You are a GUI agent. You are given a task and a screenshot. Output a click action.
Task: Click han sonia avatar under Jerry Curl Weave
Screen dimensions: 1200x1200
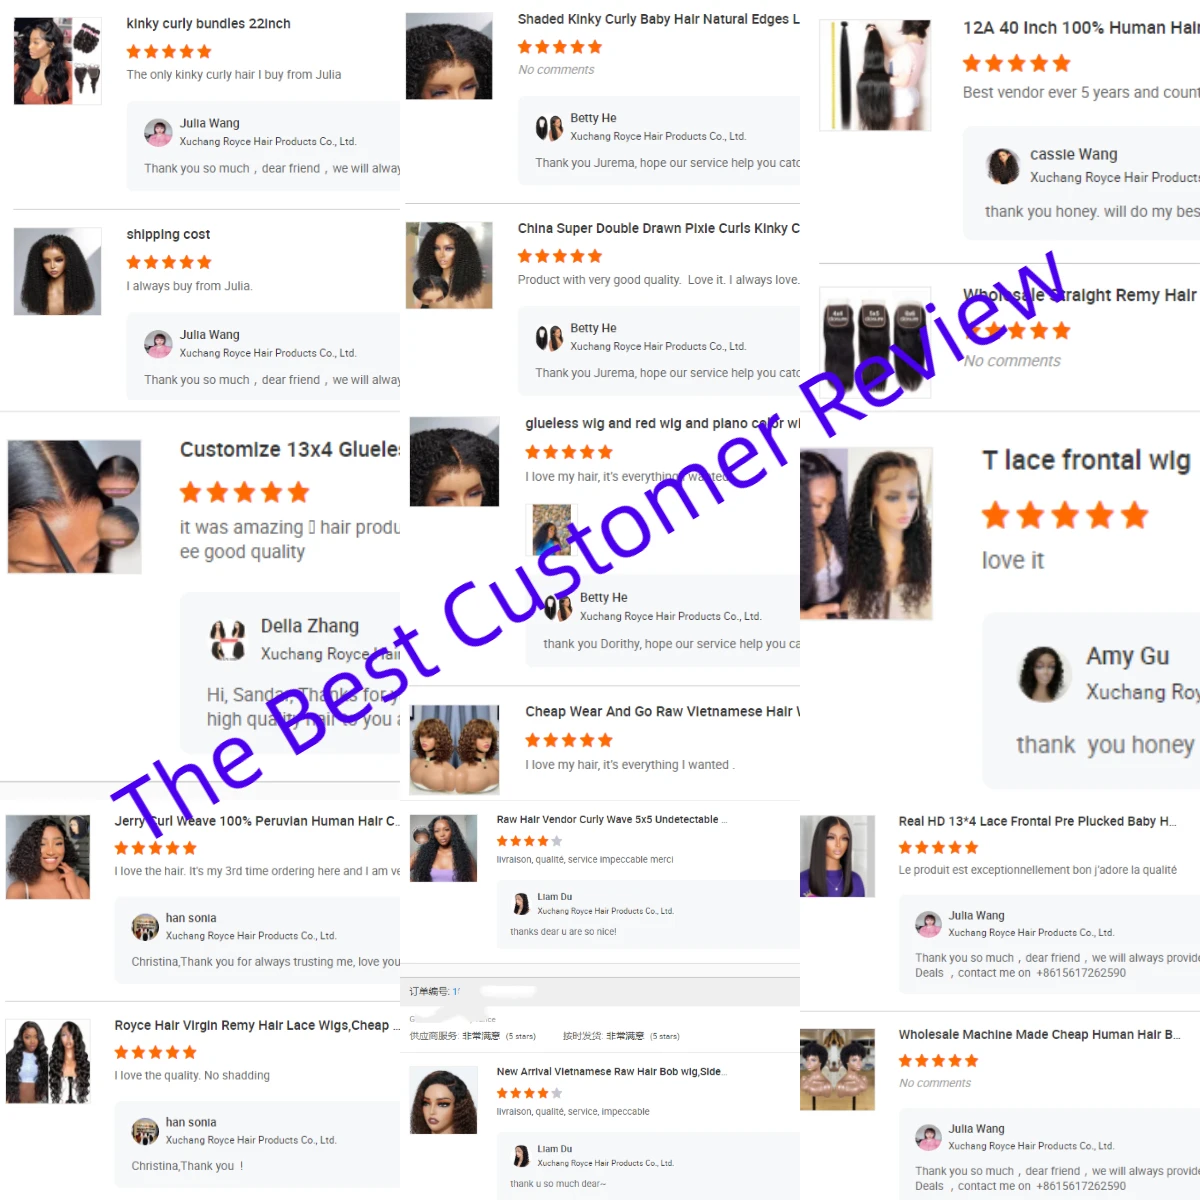(145, 927)
